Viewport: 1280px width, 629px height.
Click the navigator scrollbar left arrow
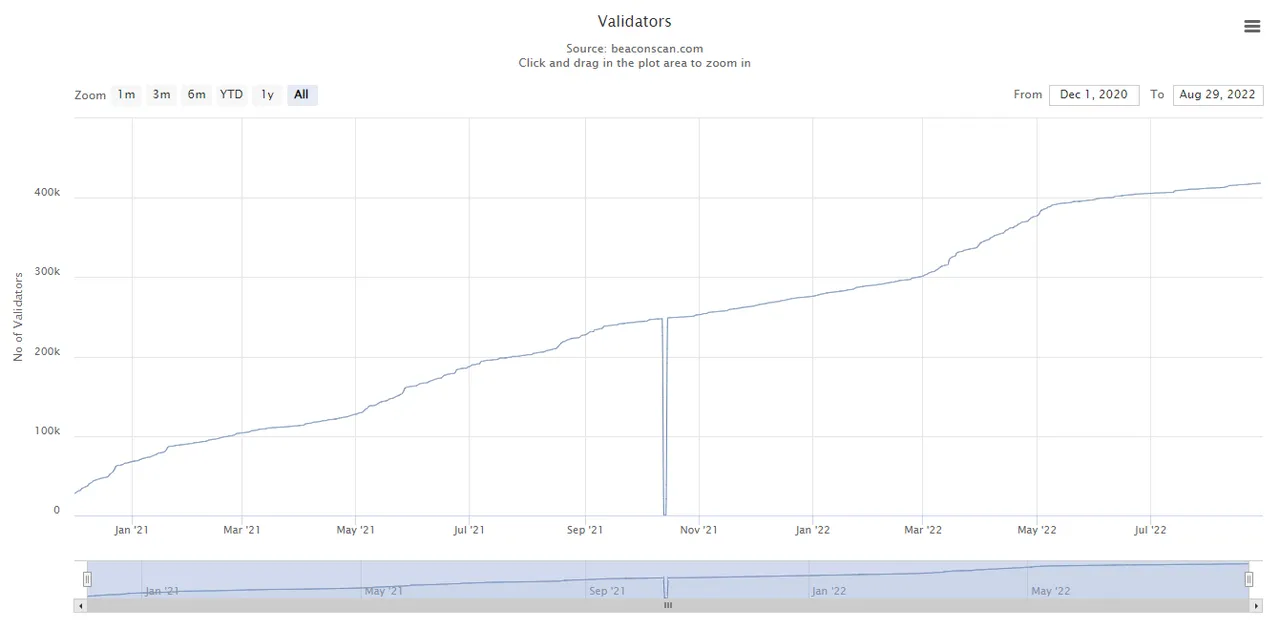coord(80,605)
